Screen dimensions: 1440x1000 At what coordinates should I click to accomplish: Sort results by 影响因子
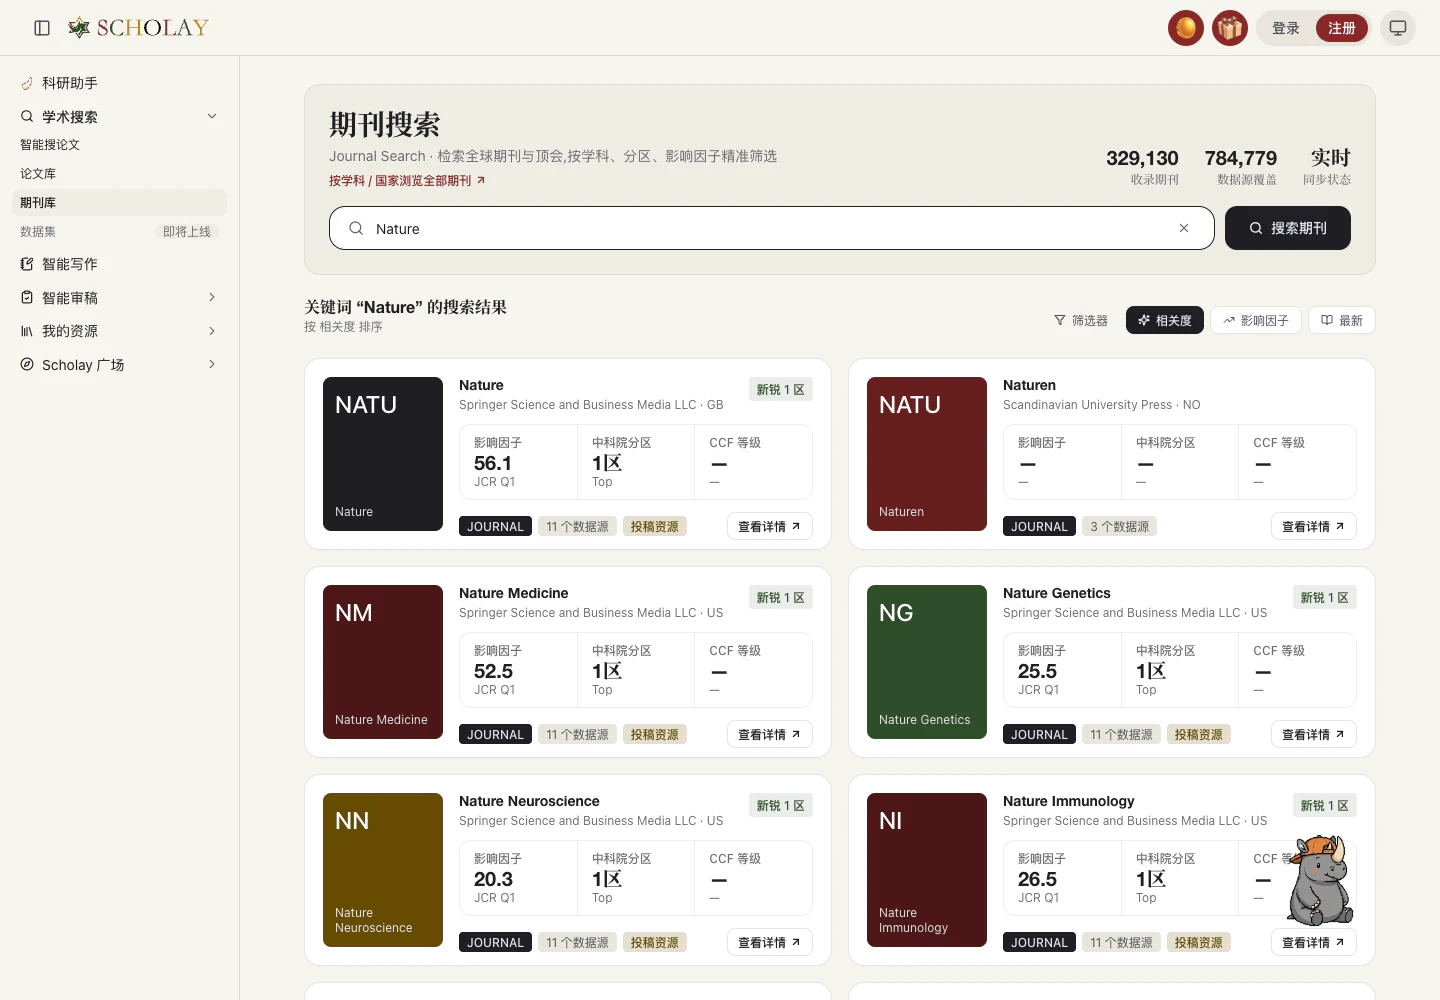pyautogui.click(x=1256, y=320)
